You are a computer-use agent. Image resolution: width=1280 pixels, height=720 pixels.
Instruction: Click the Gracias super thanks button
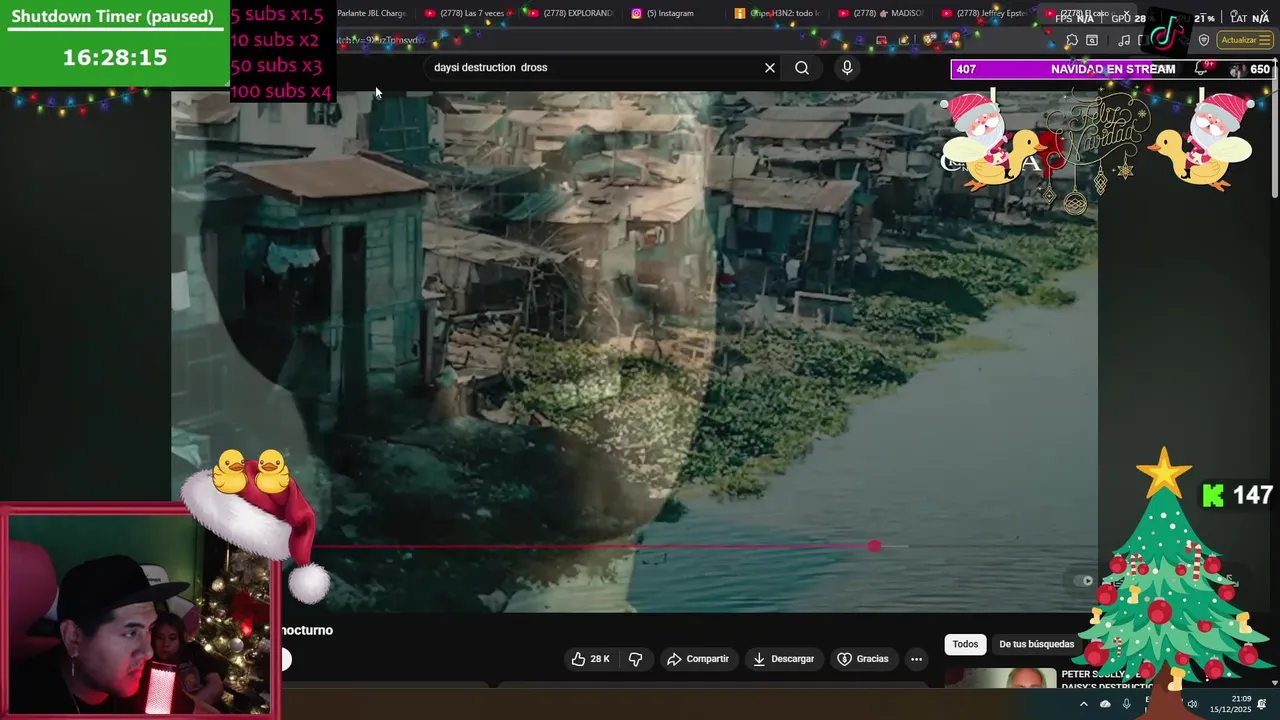point(863,659)
